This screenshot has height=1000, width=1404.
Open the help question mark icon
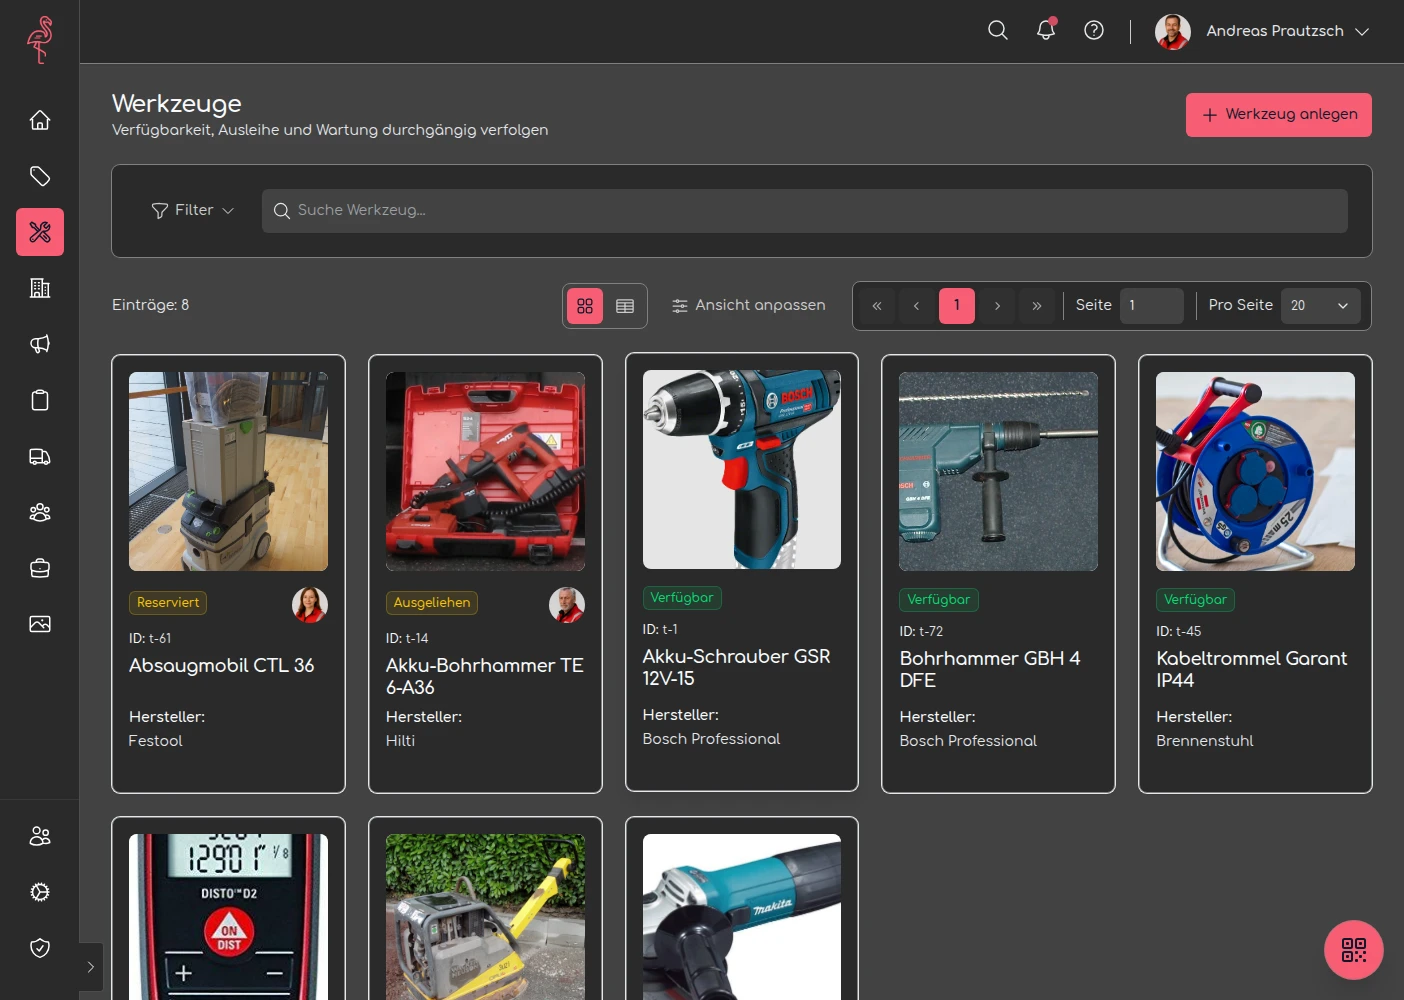coord(1094,30)
